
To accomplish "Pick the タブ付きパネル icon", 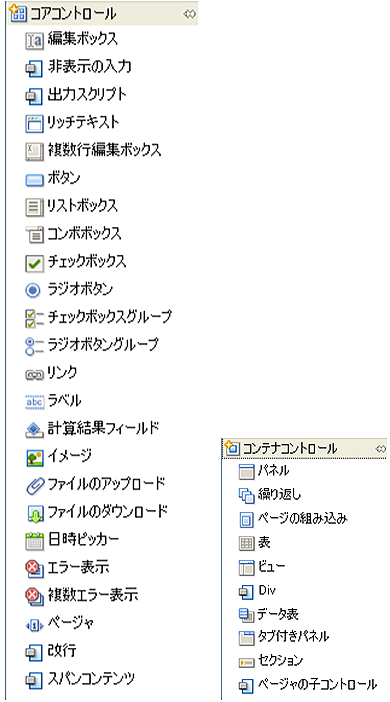I will pyautogui.click(x=246, y=637).
